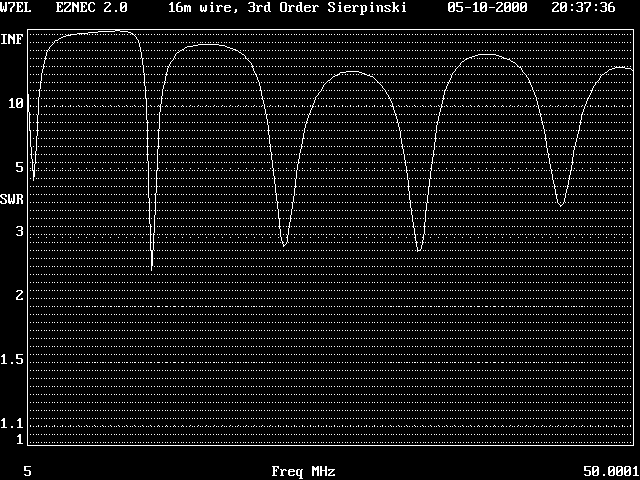640x480 pixels.
Task: Click the deepest SWR dip in the curve
Action: (x=152, y=267)
